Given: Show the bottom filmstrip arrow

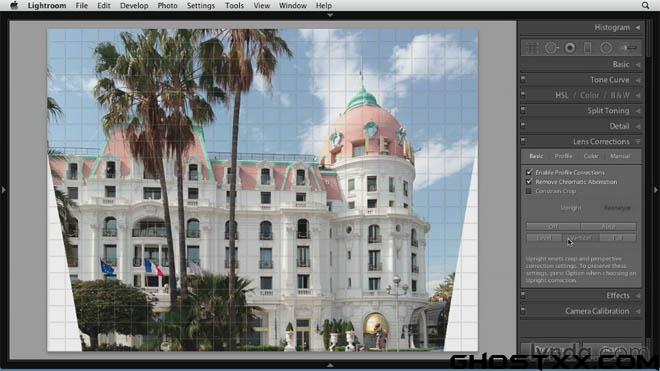Looking at the screenshot, I should (330, 365).
